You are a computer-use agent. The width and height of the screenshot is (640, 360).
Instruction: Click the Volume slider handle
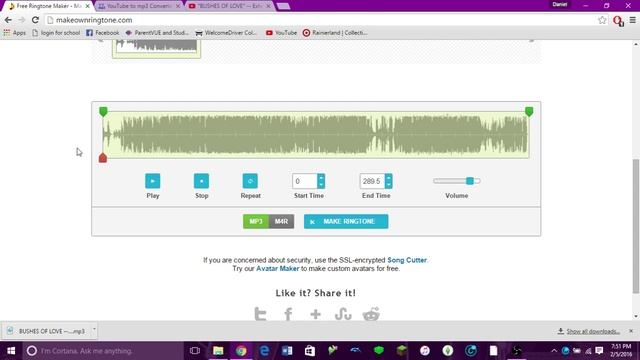click(x=470, y=181)
